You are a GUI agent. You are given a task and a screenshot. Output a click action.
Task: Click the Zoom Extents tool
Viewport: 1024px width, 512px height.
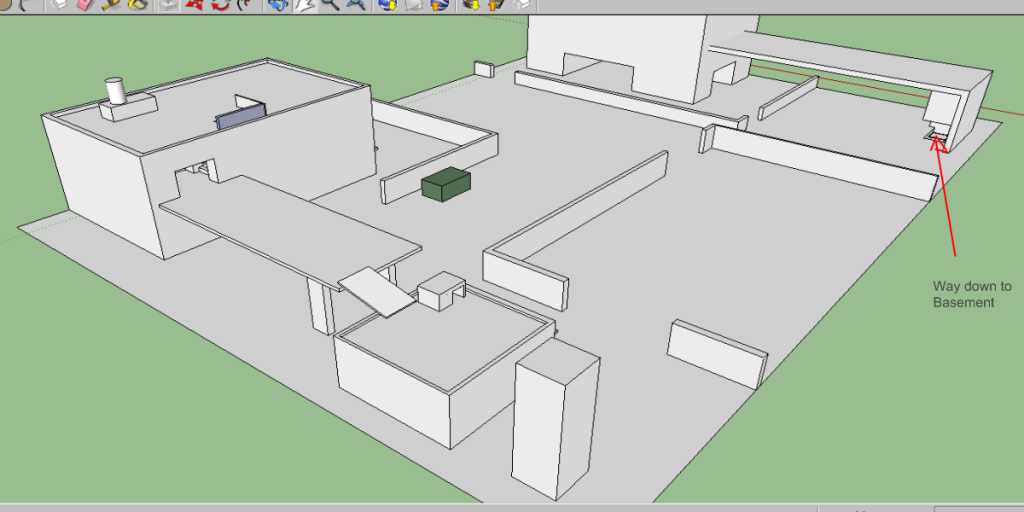[355, 5]
